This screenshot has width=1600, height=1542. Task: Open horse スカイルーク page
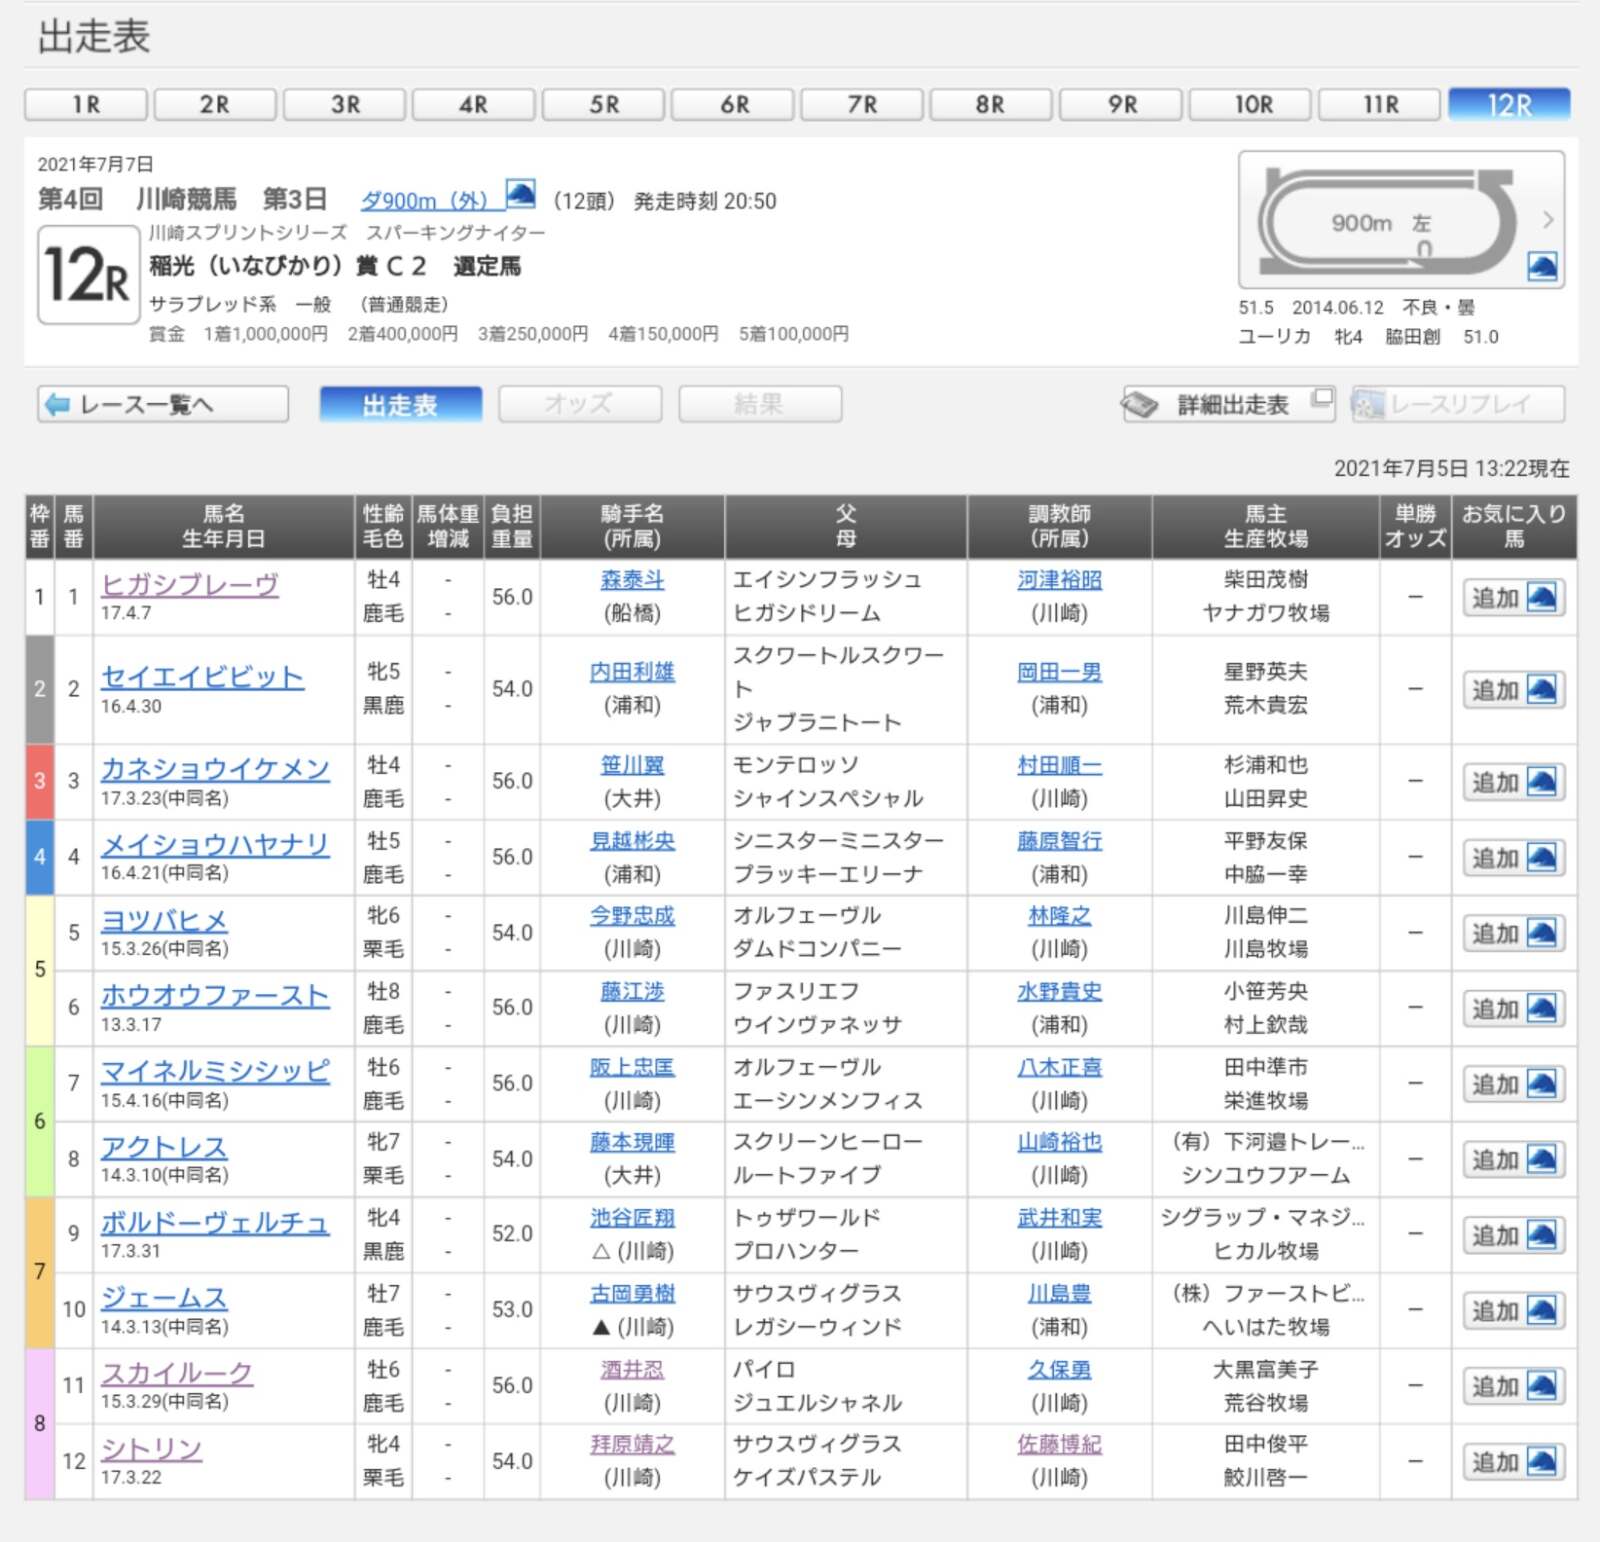(x=177, y=1374)
